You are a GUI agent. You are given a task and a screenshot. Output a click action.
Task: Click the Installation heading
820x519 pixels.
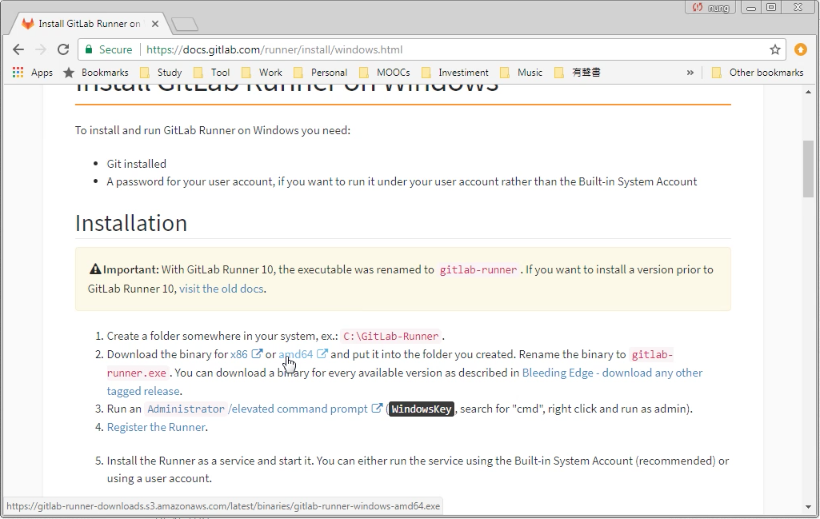[x=131, y=223]
